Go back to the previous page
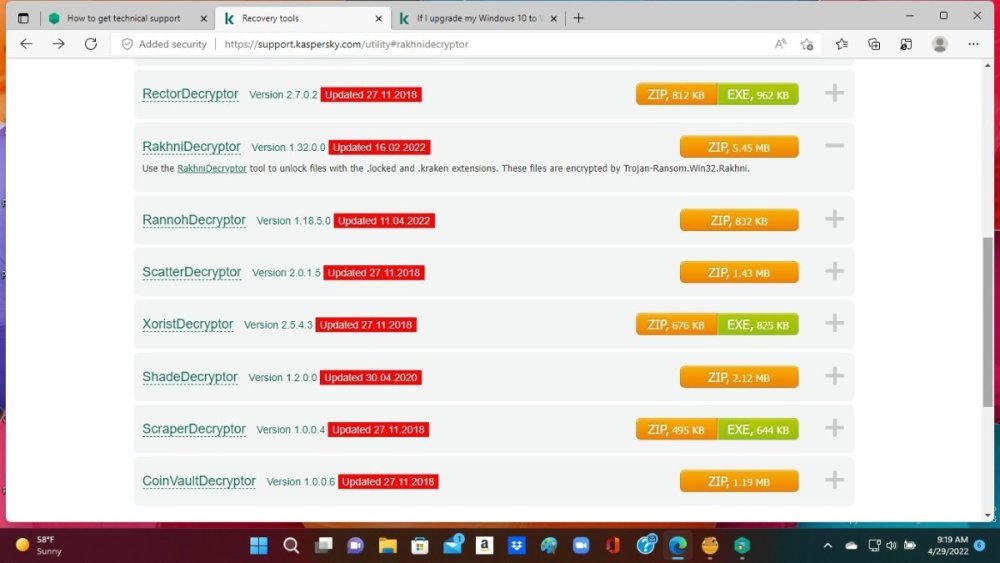Viewport: 1000px width, 563px height. pos(26,44)
